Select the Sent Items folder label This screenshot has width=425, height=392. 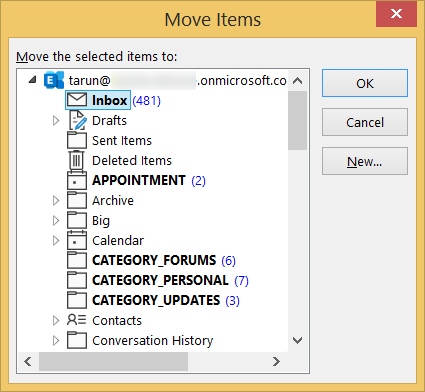click(122, 140)
